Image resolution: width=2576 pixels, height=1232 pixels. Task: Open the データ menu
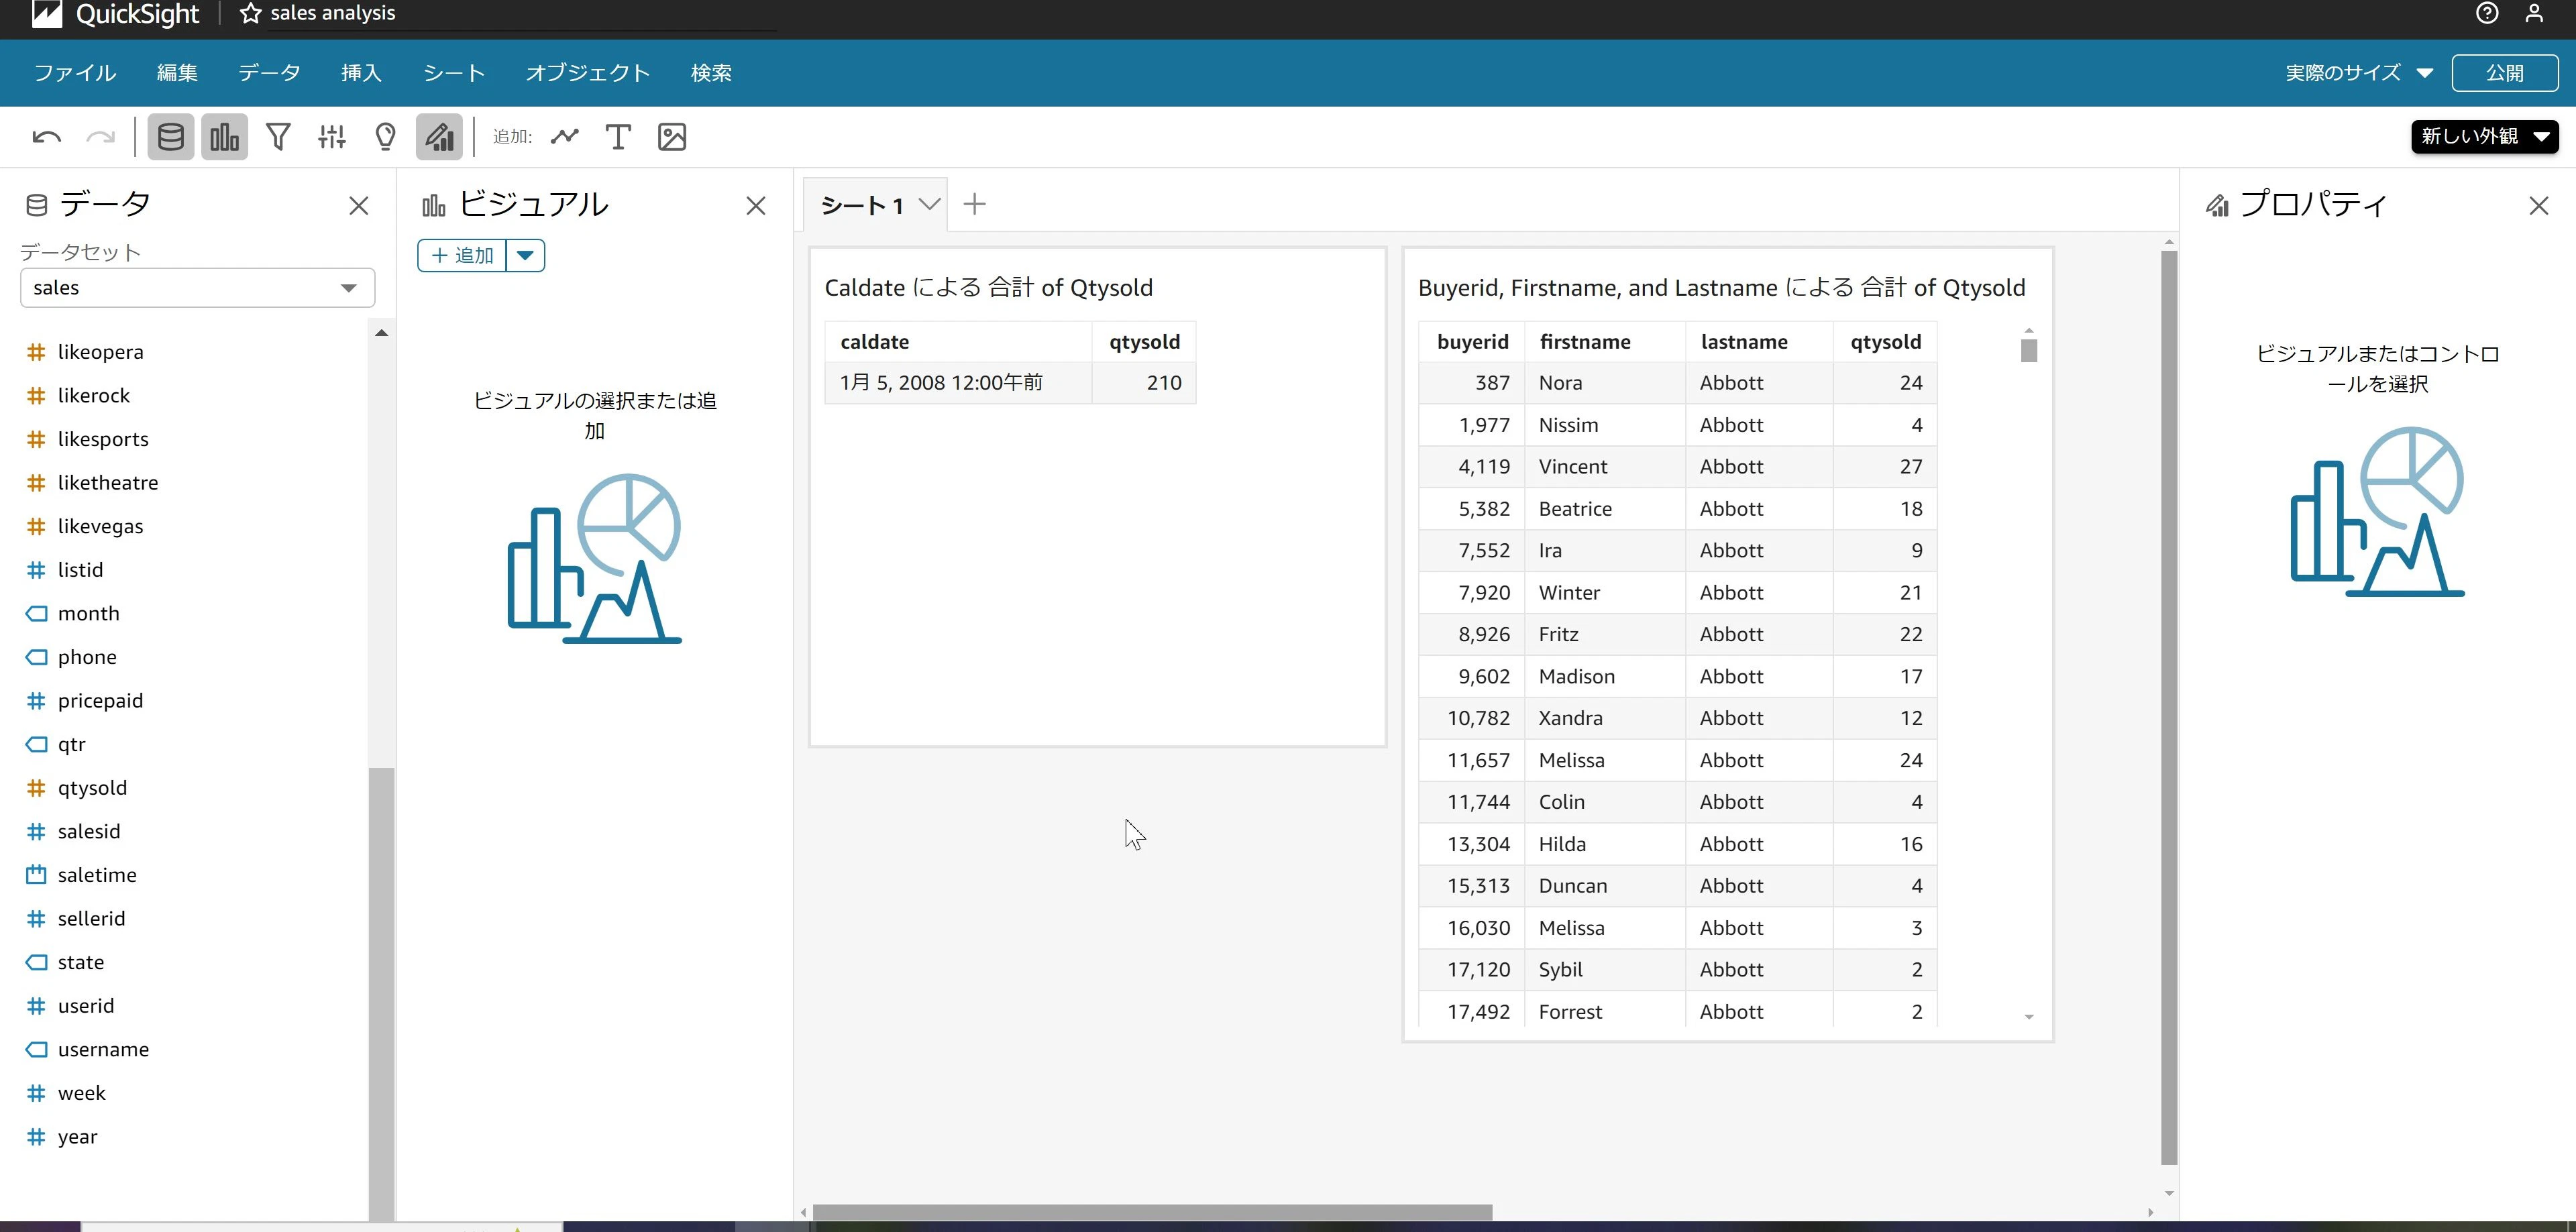click(x=269, y=73)
